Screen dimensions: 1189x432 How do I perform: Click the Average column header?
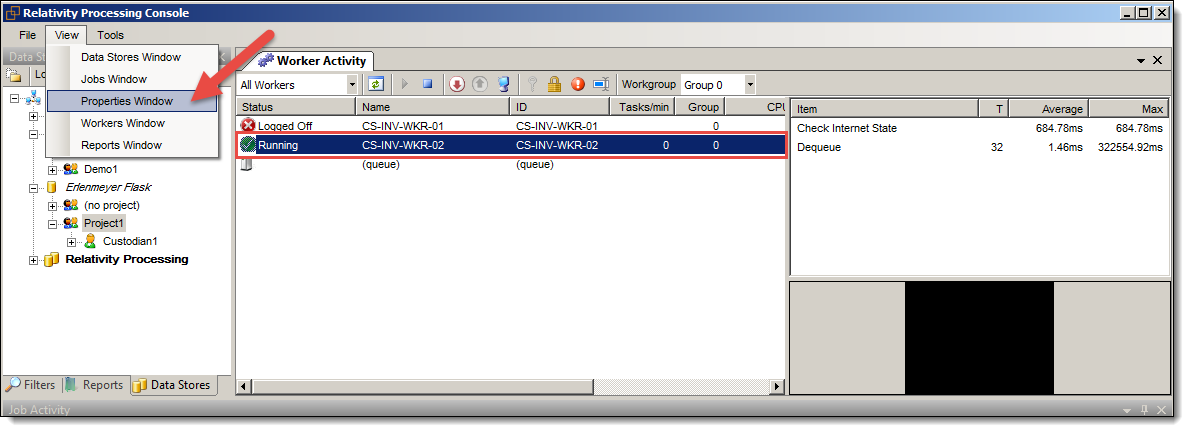[1049, 109]
